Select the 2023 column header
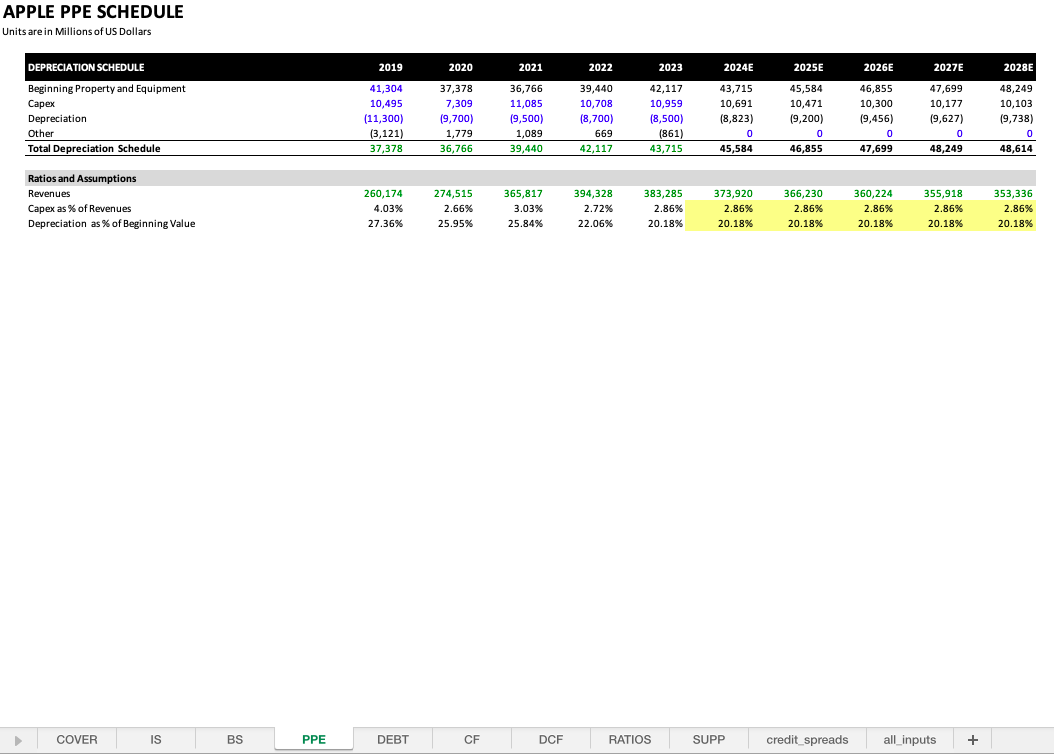Viewport: 1054px width, 754px height. pos(670,67)
